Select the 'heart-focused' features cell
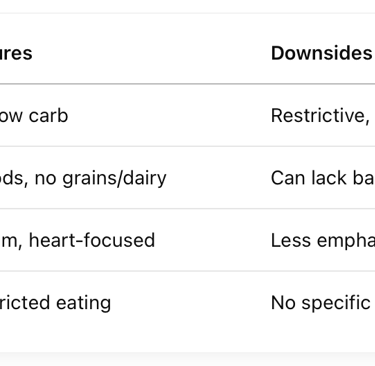This screenshot has height=366, width=375. click(x=77, y=240)
